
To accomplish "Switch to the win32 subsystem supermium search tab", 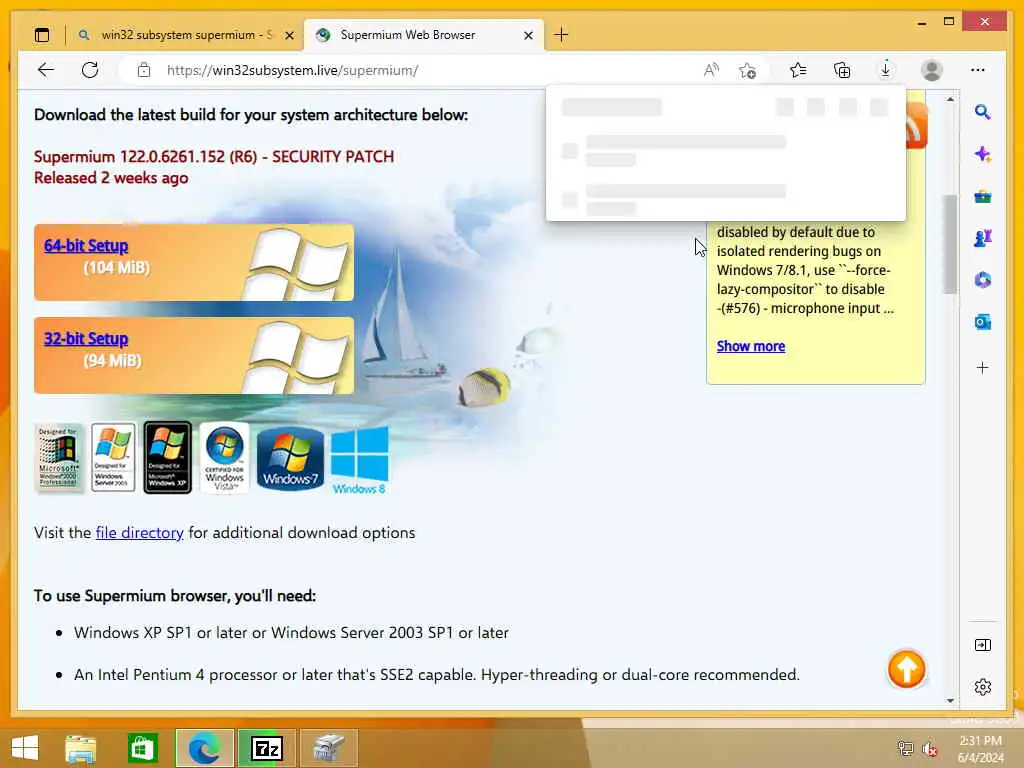I will tap(185, 35).
